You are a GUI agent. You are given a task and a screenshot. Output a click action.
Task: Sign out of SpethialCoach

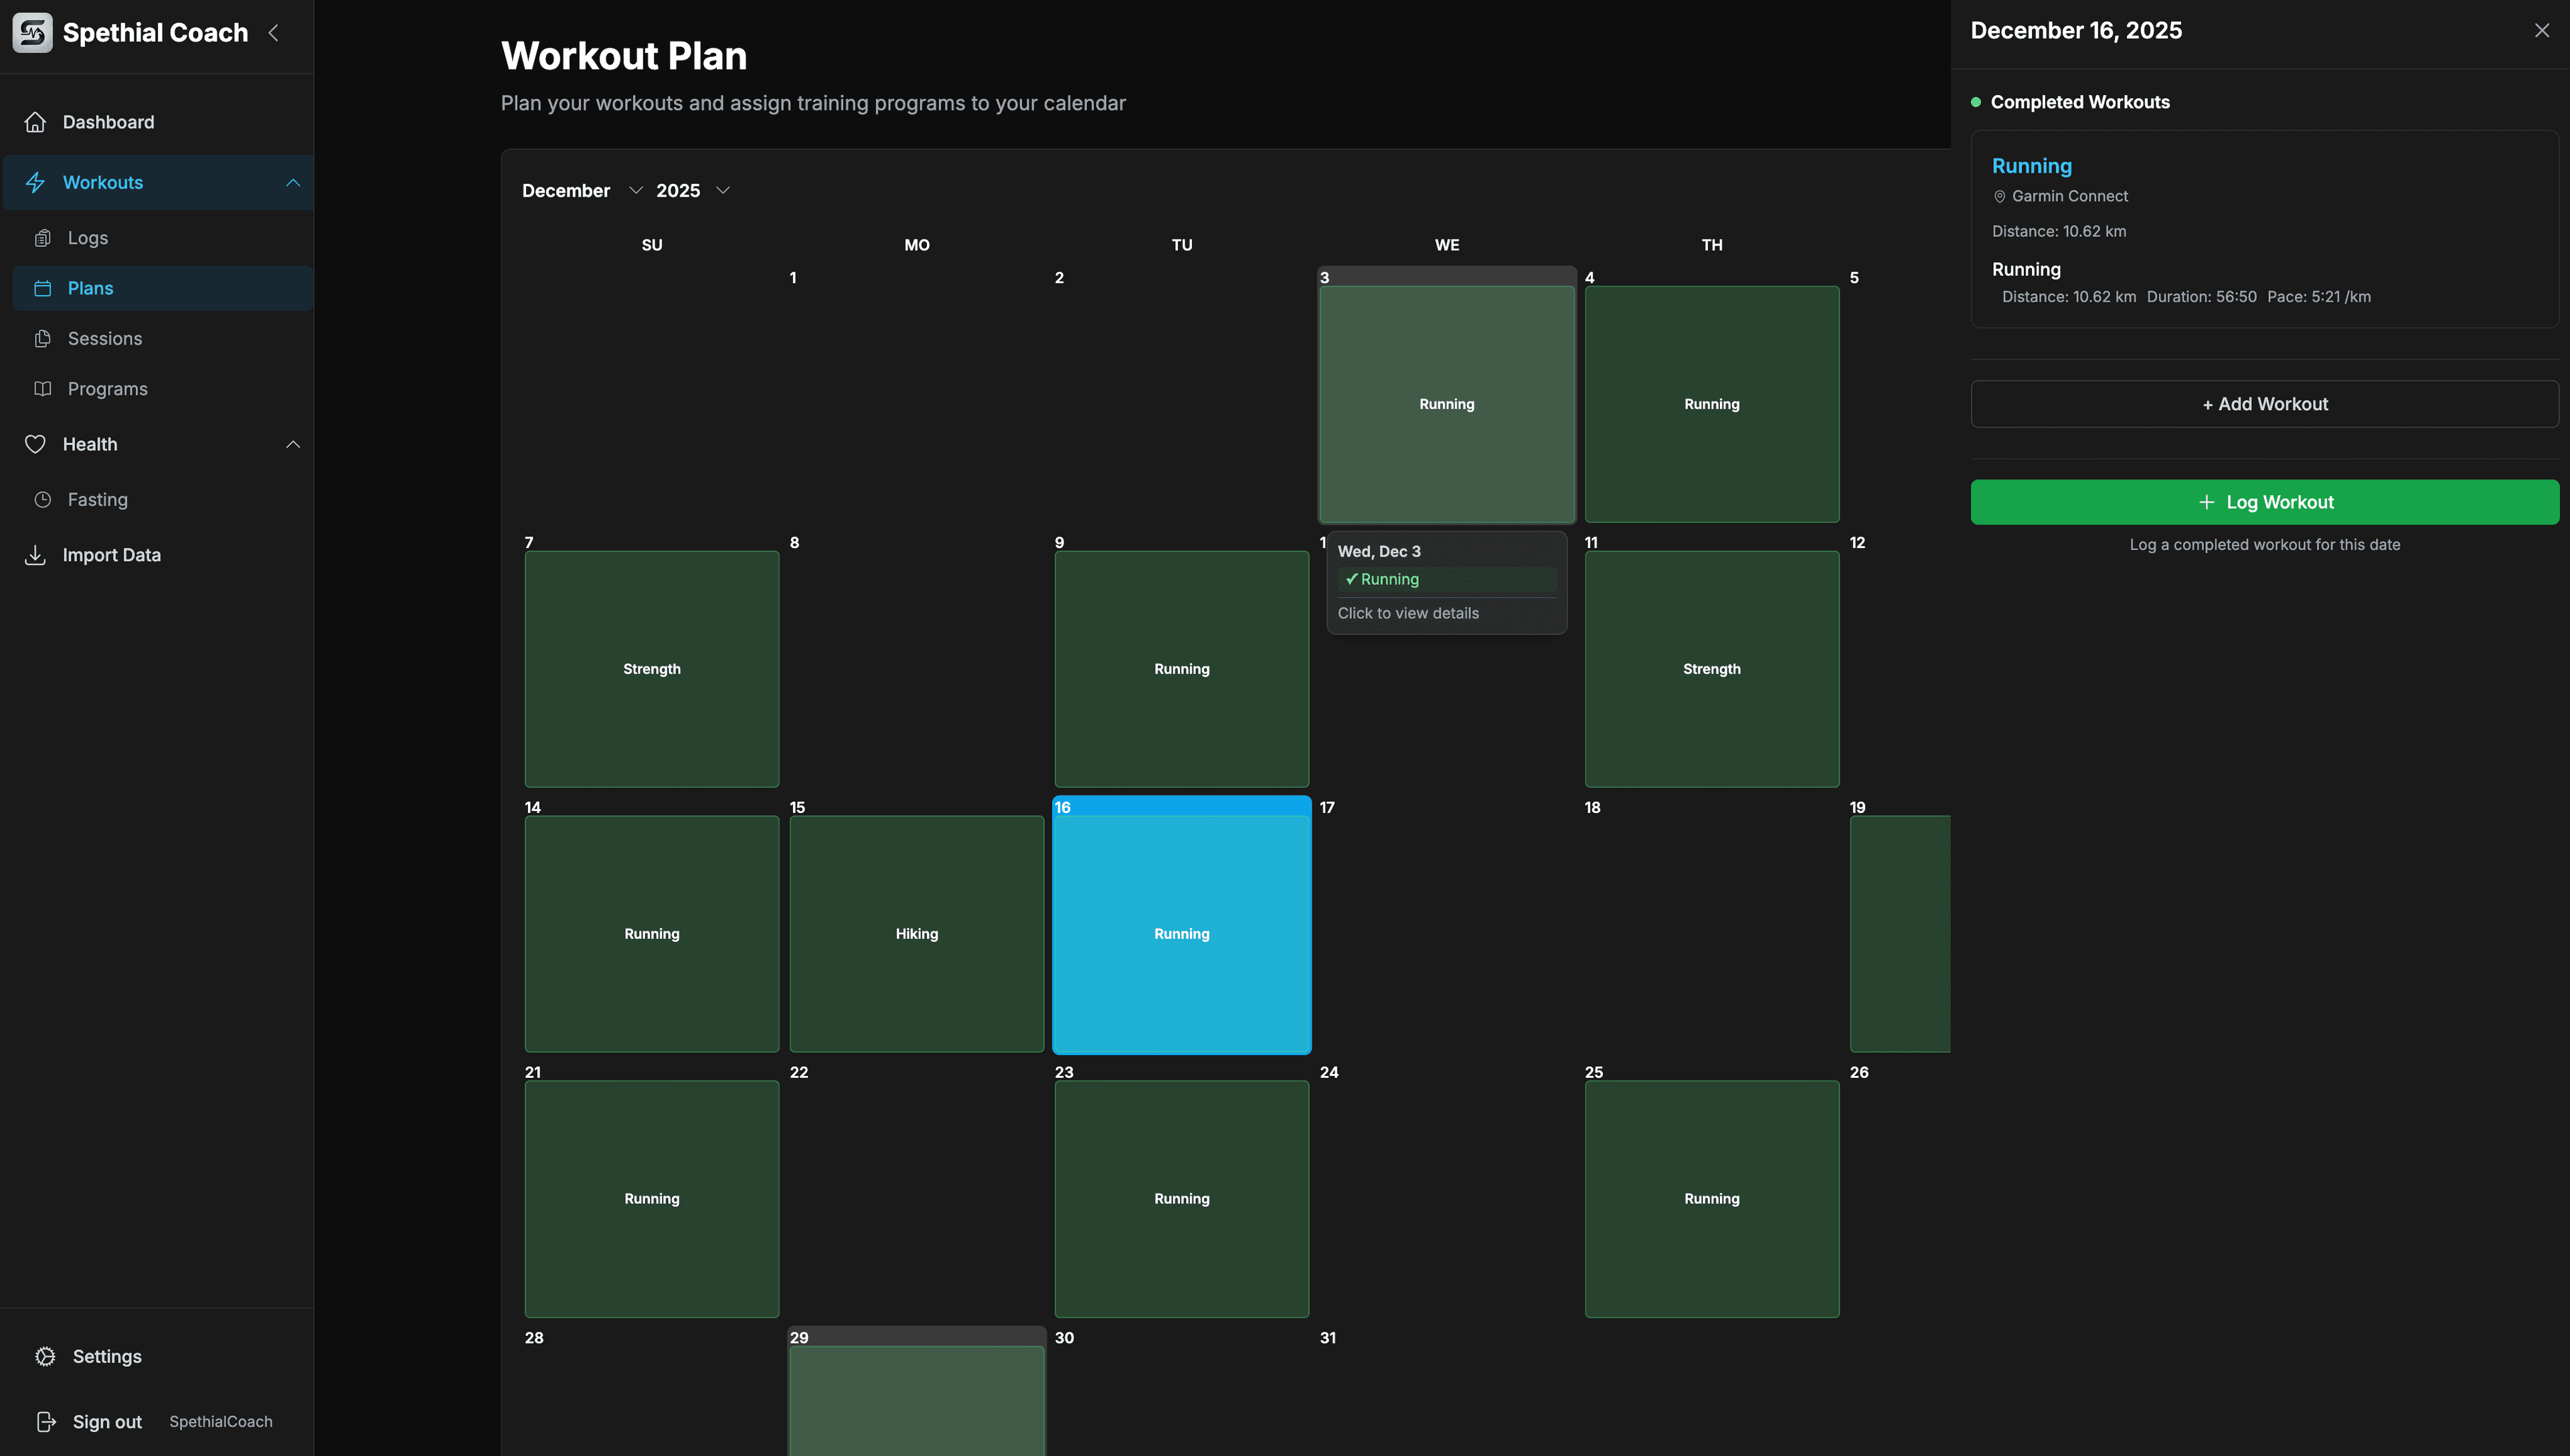(104, 1421)
